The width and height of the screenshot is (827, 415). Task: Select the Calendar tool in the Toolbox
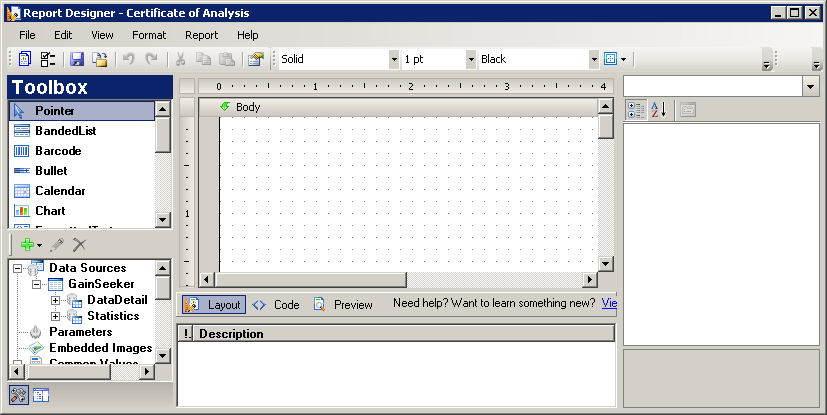click(60, 191)
